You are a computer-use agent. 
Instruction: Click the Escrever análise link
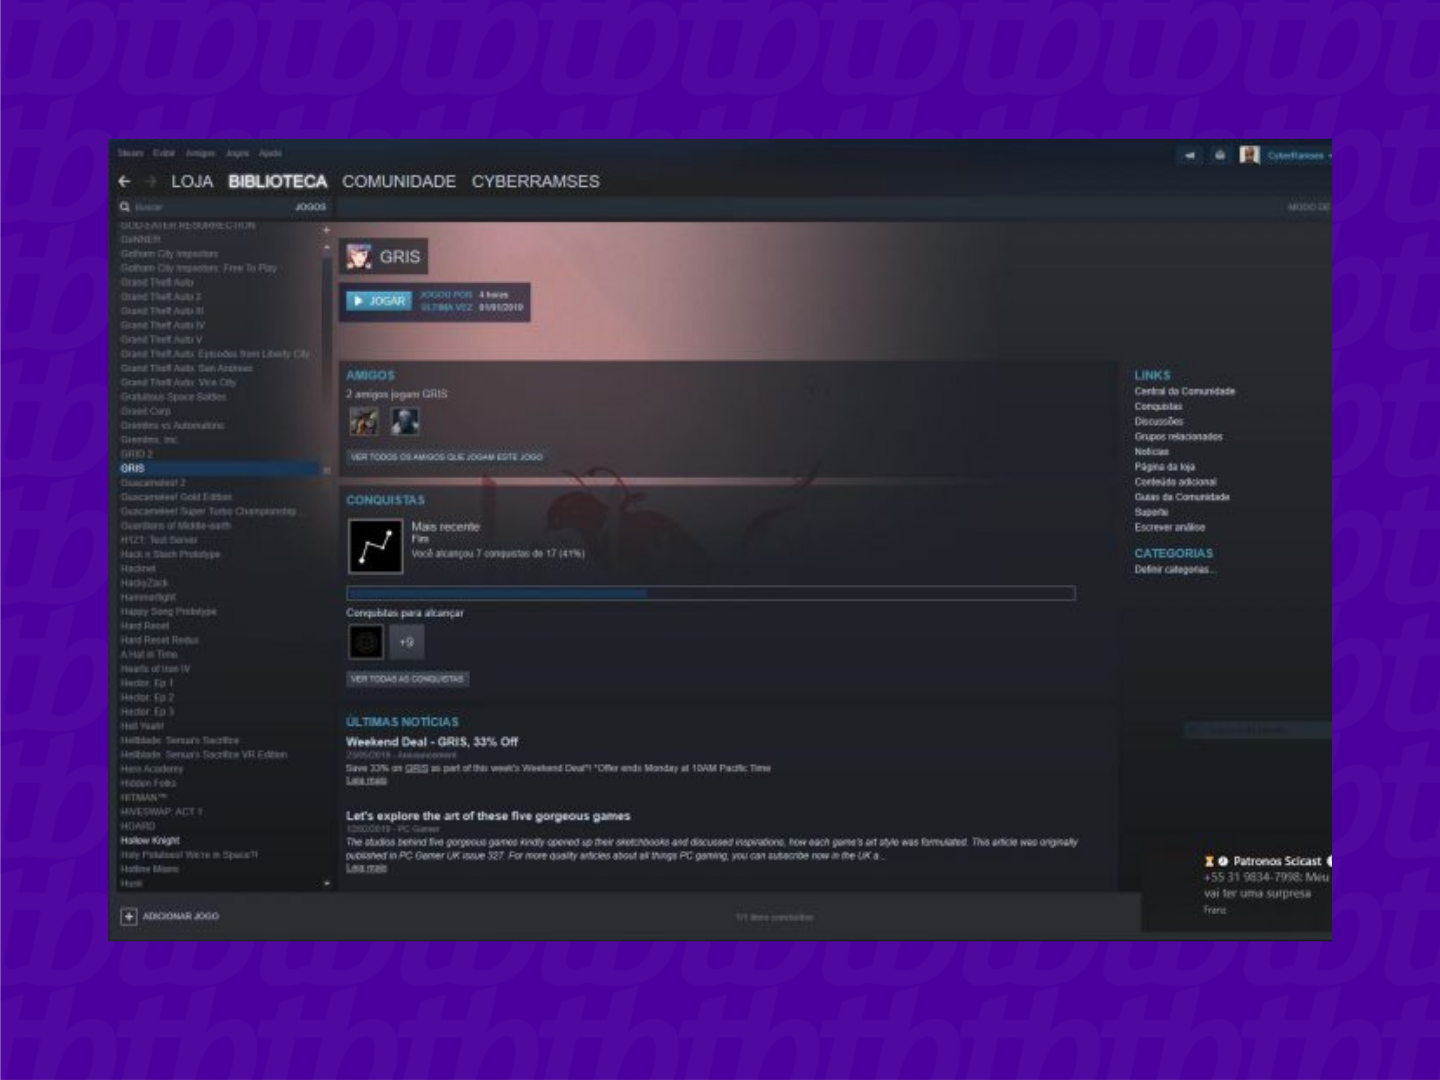coord(1169,526)
